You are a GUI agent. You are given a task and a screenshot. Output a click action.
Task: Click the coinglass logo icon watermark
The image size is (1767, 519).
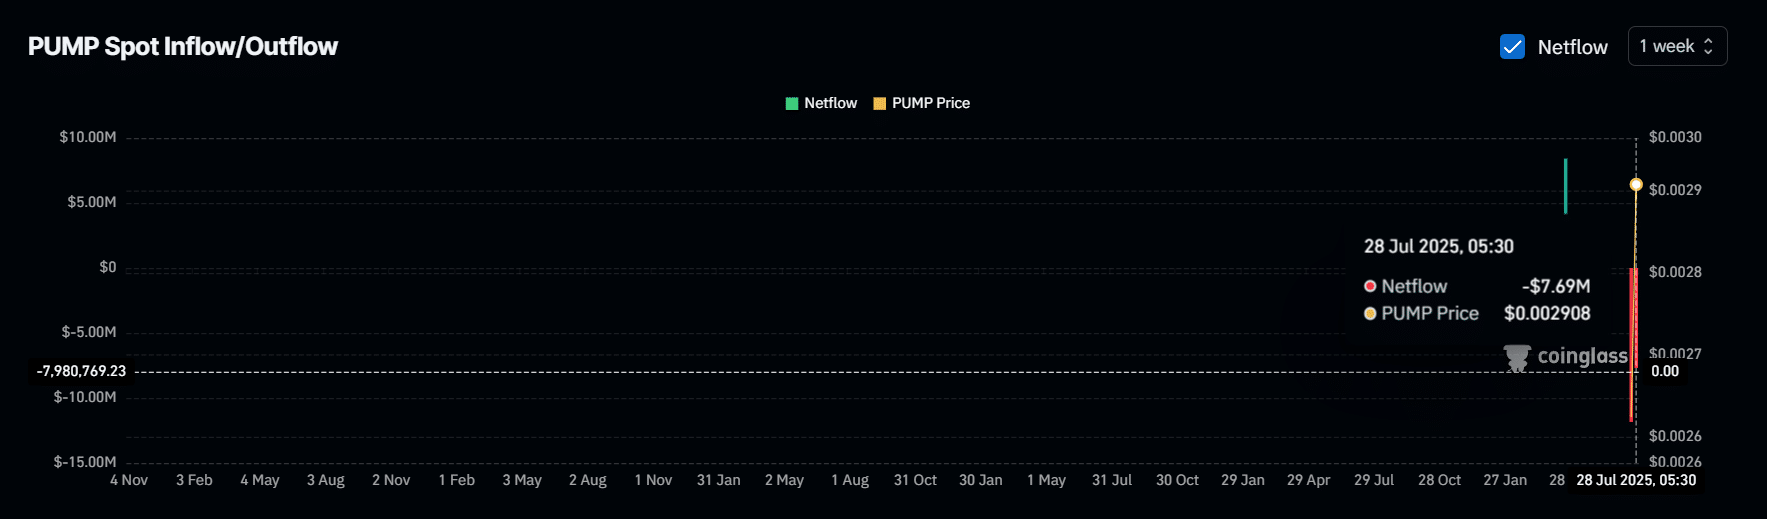[x=1517, y=358]
